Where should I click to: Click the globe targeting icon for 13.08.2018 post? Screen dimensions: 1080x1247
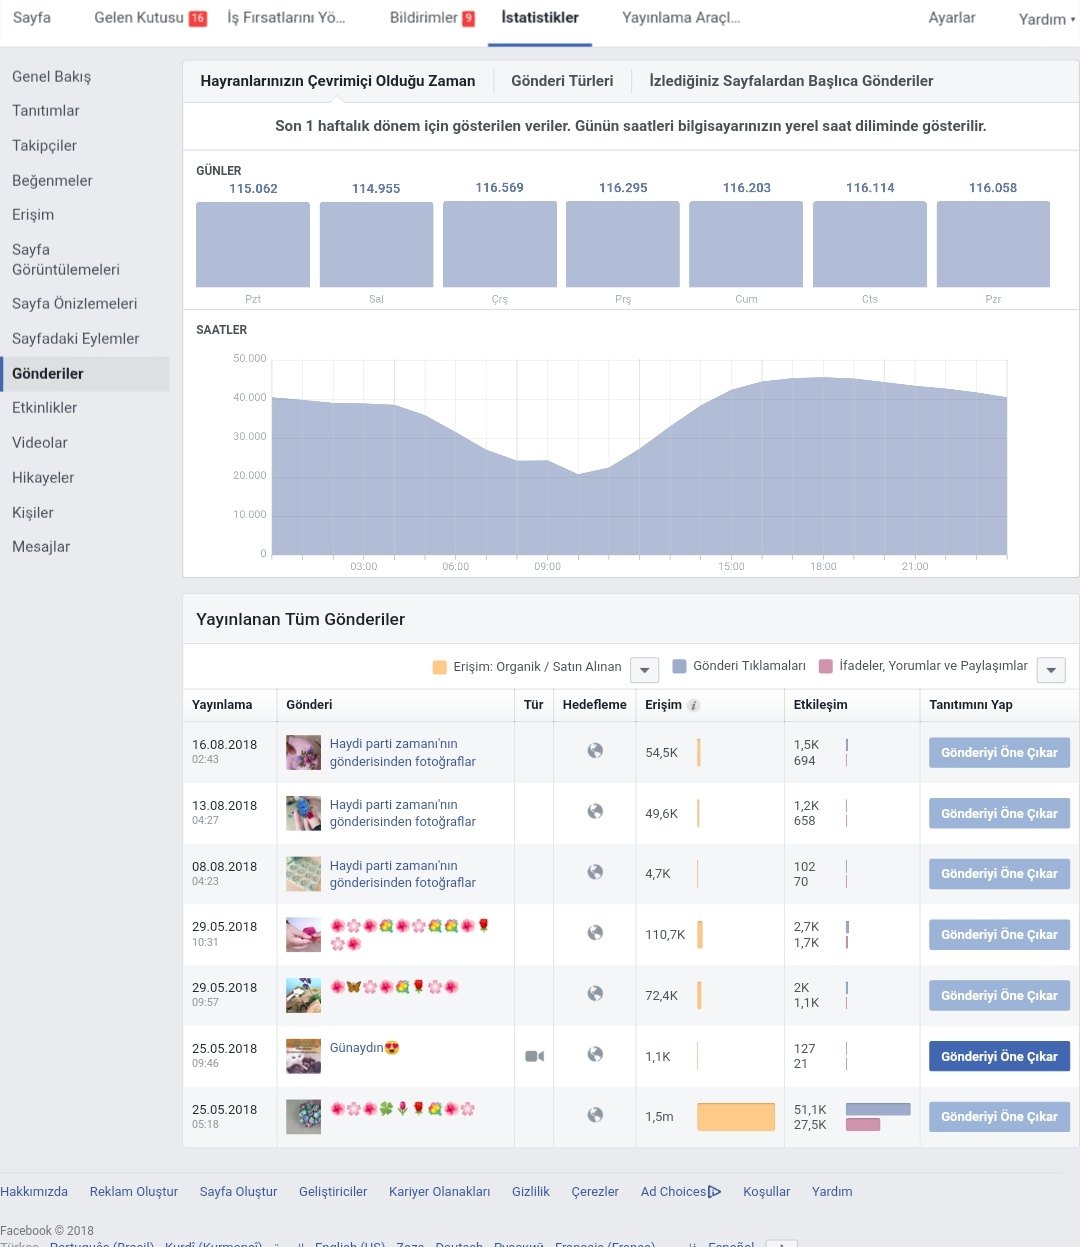click(x=595, y=812)
